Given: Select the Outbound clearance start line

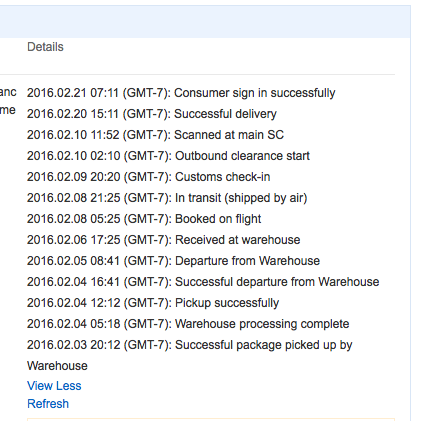Looking at the screenshot, I should pos(168,156).
